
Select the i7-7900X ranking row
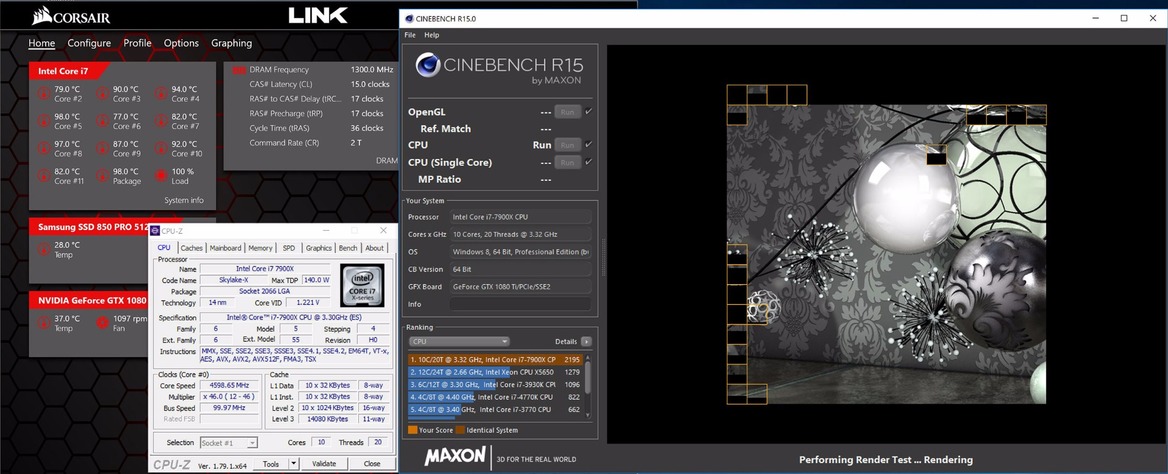[x=495, y=359]
